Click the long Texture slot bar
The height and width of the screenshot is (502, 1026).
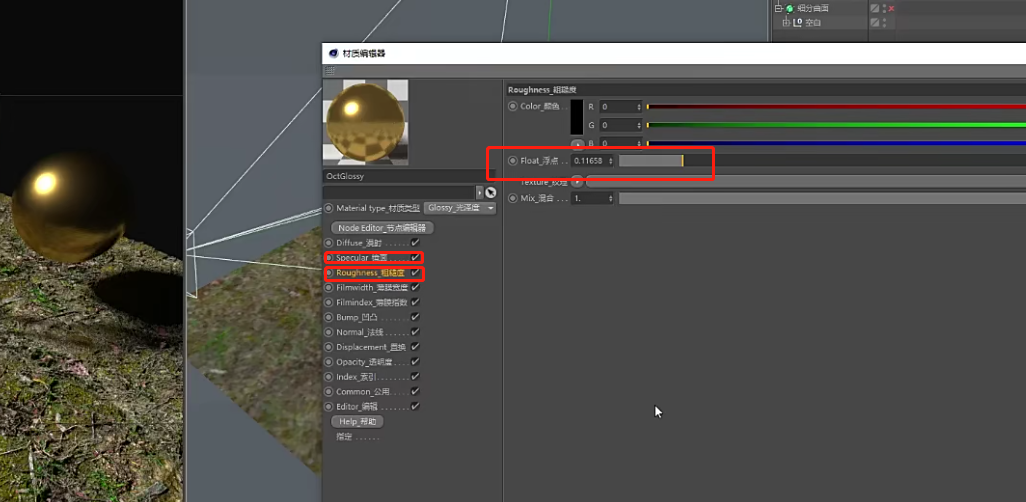point(806,181)
